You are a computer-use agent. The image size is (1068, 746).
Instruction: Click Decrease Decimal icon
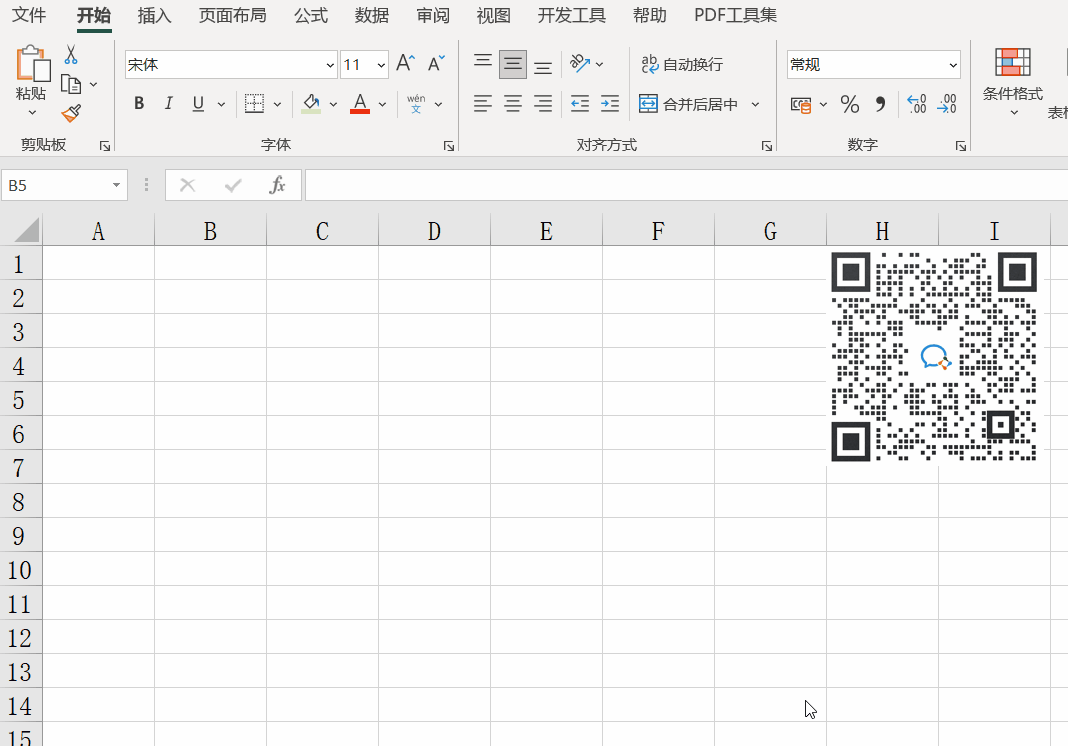tap(947, 104)
